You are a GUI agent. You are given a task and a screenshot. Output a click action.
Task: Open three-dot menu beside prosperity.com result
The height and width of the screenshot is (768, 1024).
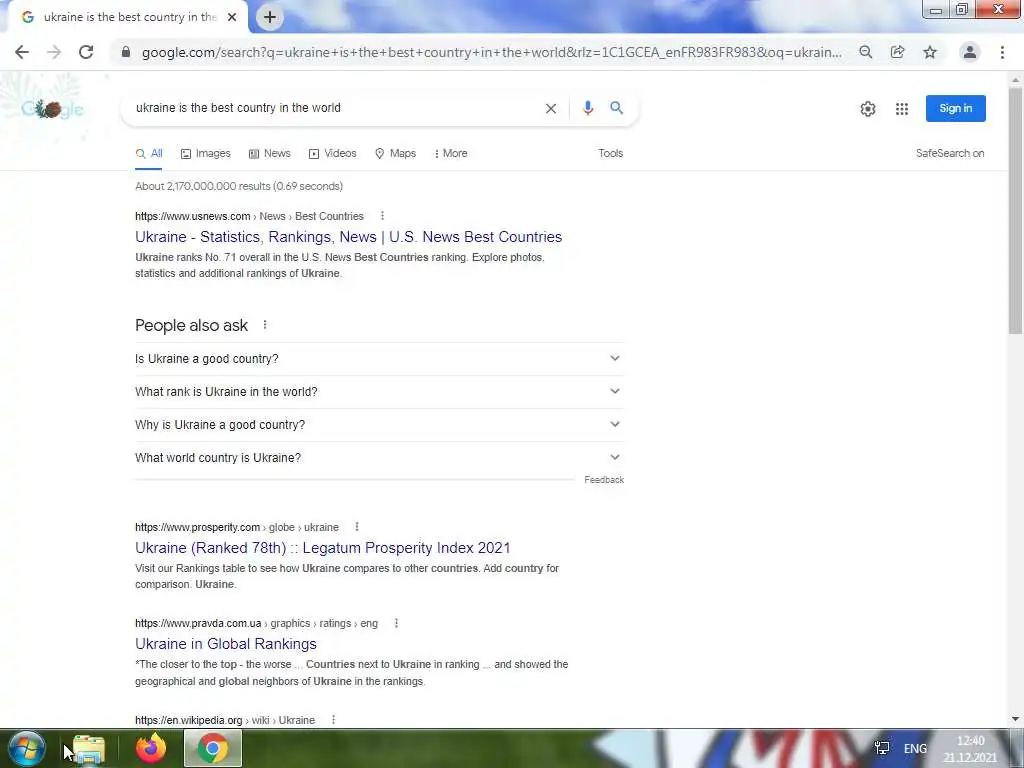(357, 527)
